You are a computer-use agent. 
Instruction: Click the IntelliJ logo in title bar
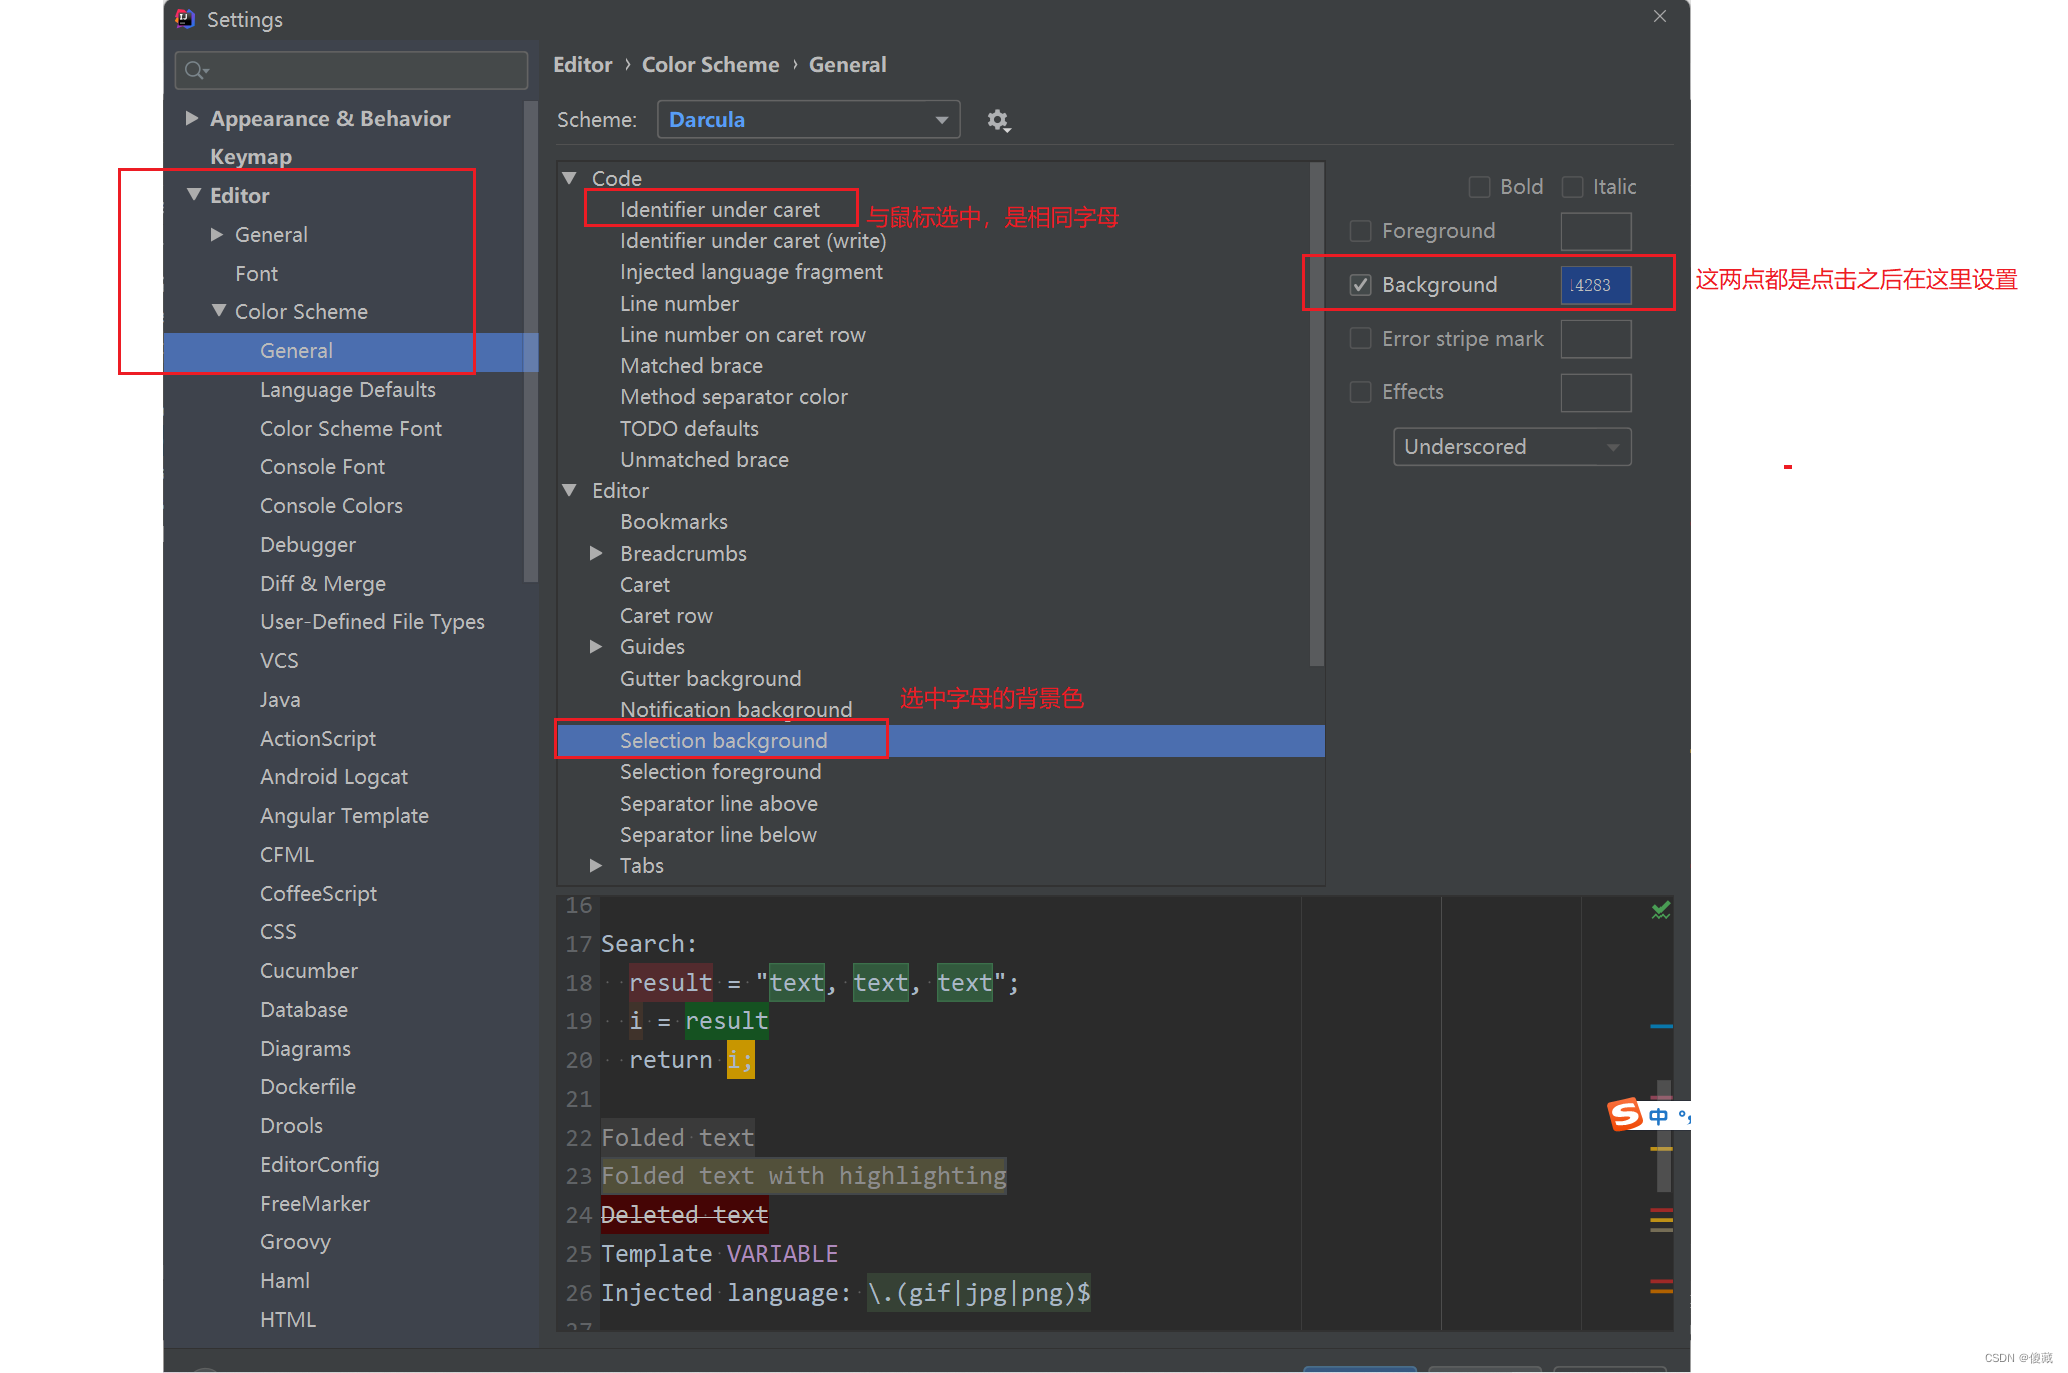tap(185, 18)
